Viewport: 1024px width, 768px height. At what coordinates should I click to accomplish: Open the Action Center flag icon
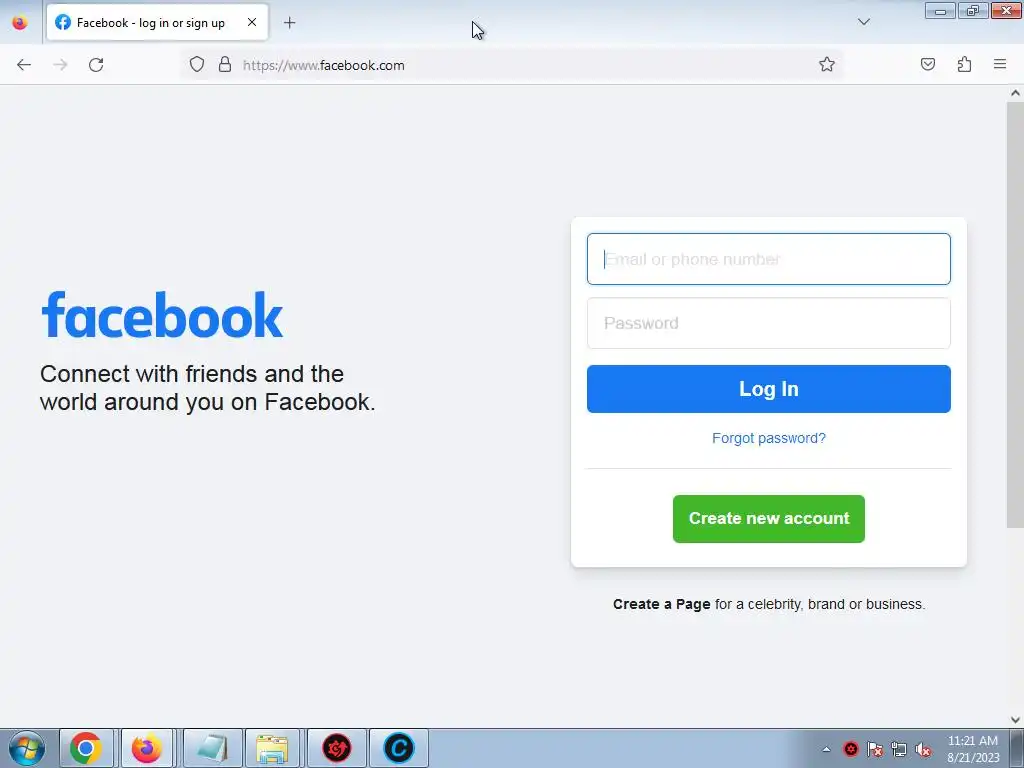pos(874,749)
